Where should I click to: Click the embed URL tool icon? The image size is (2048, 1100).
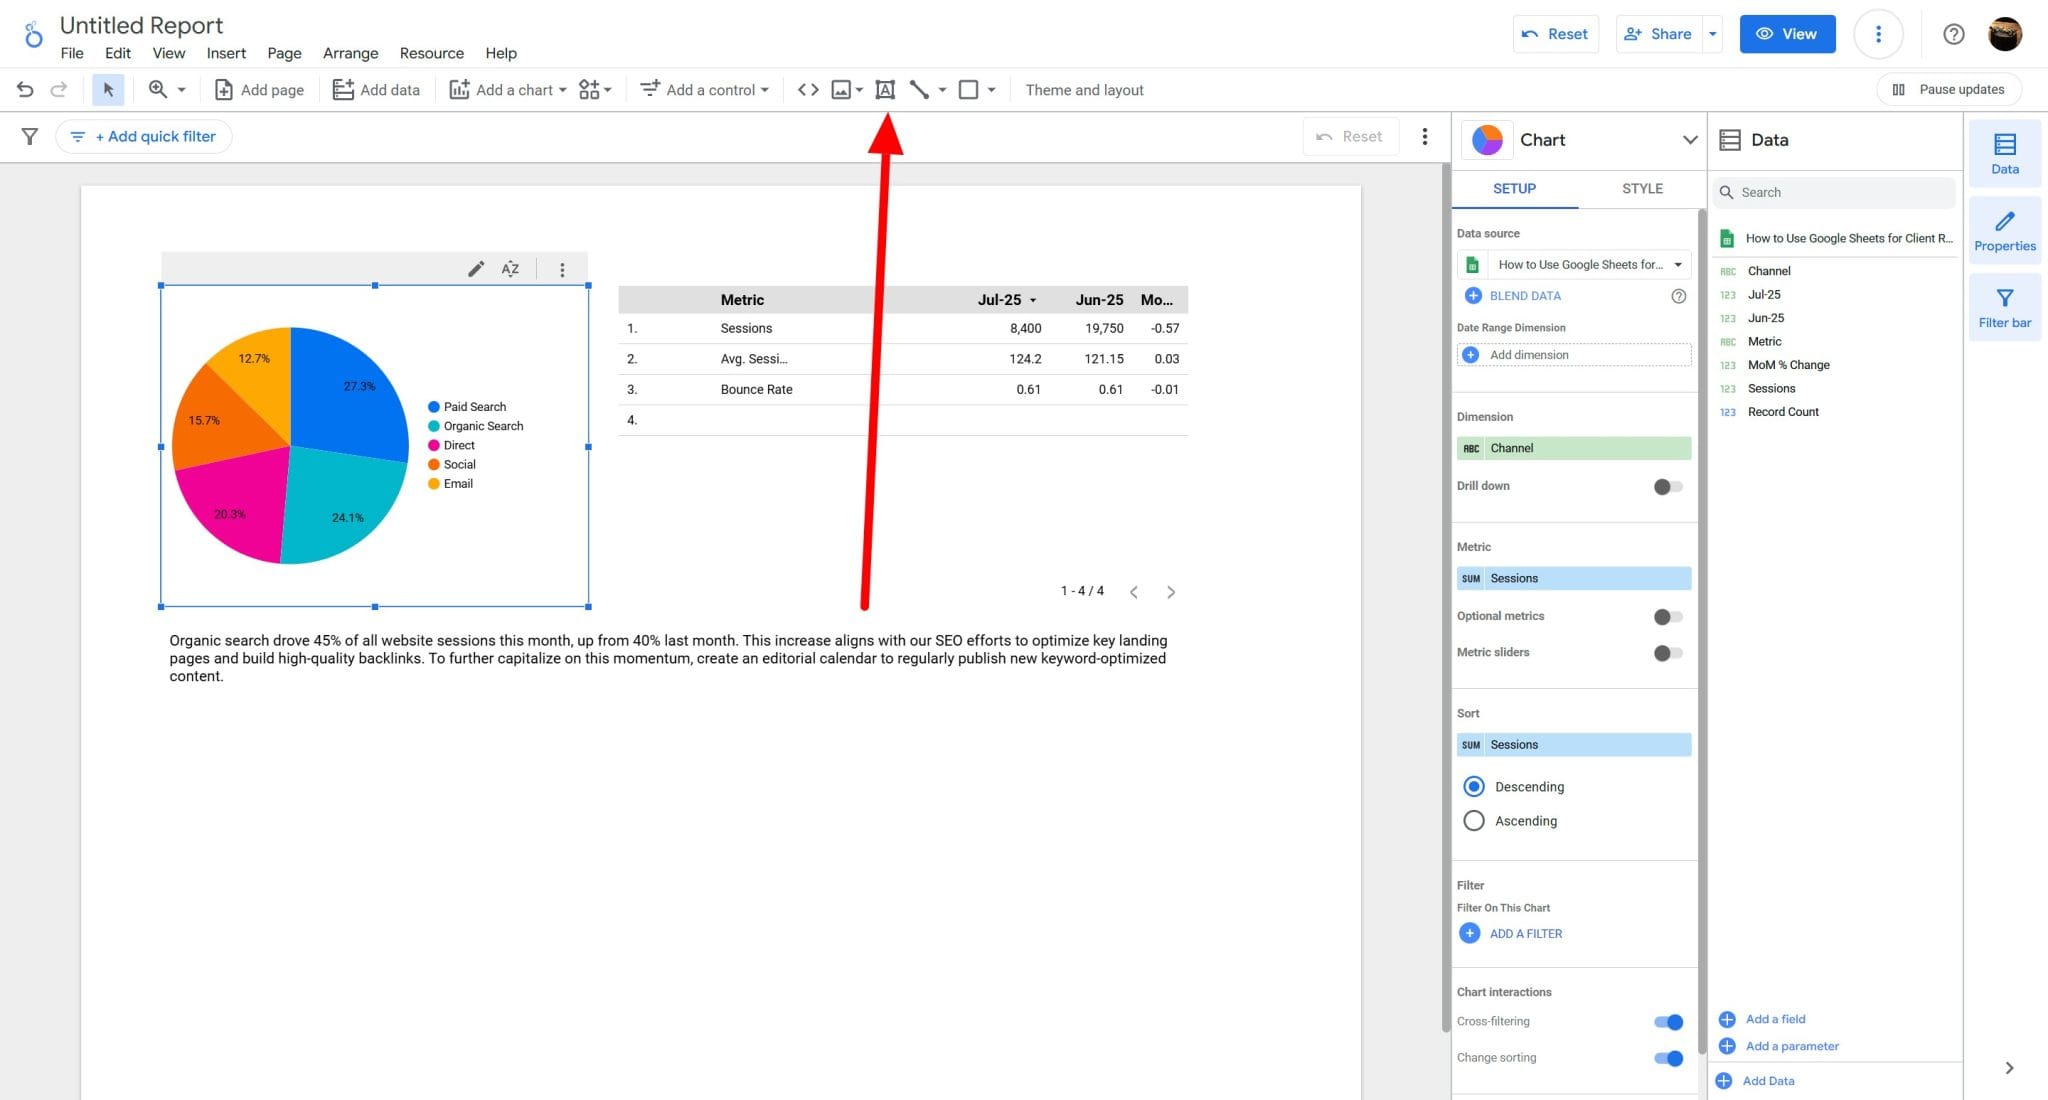[x=808, y=89]
